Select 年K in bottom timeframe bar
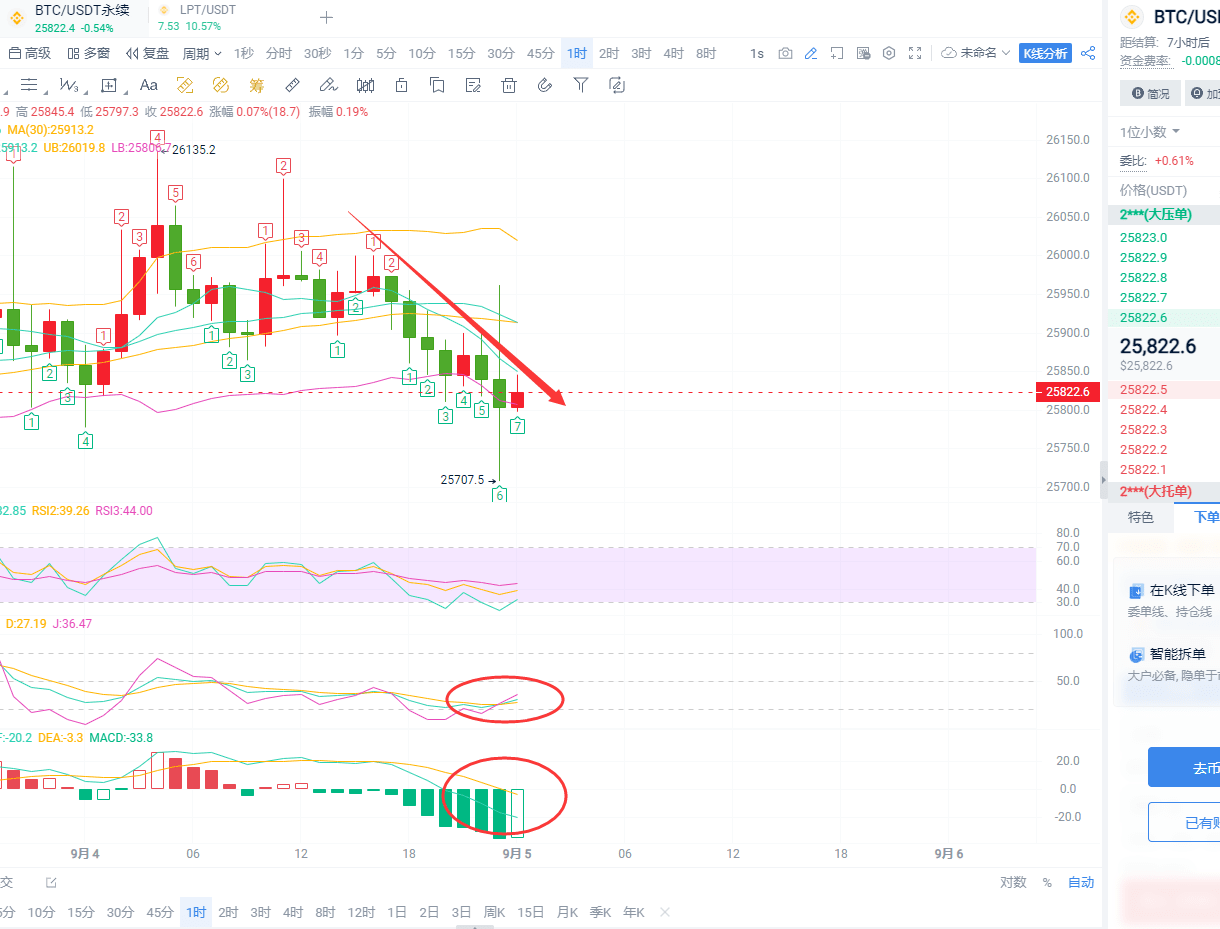 tap(634, 912)
